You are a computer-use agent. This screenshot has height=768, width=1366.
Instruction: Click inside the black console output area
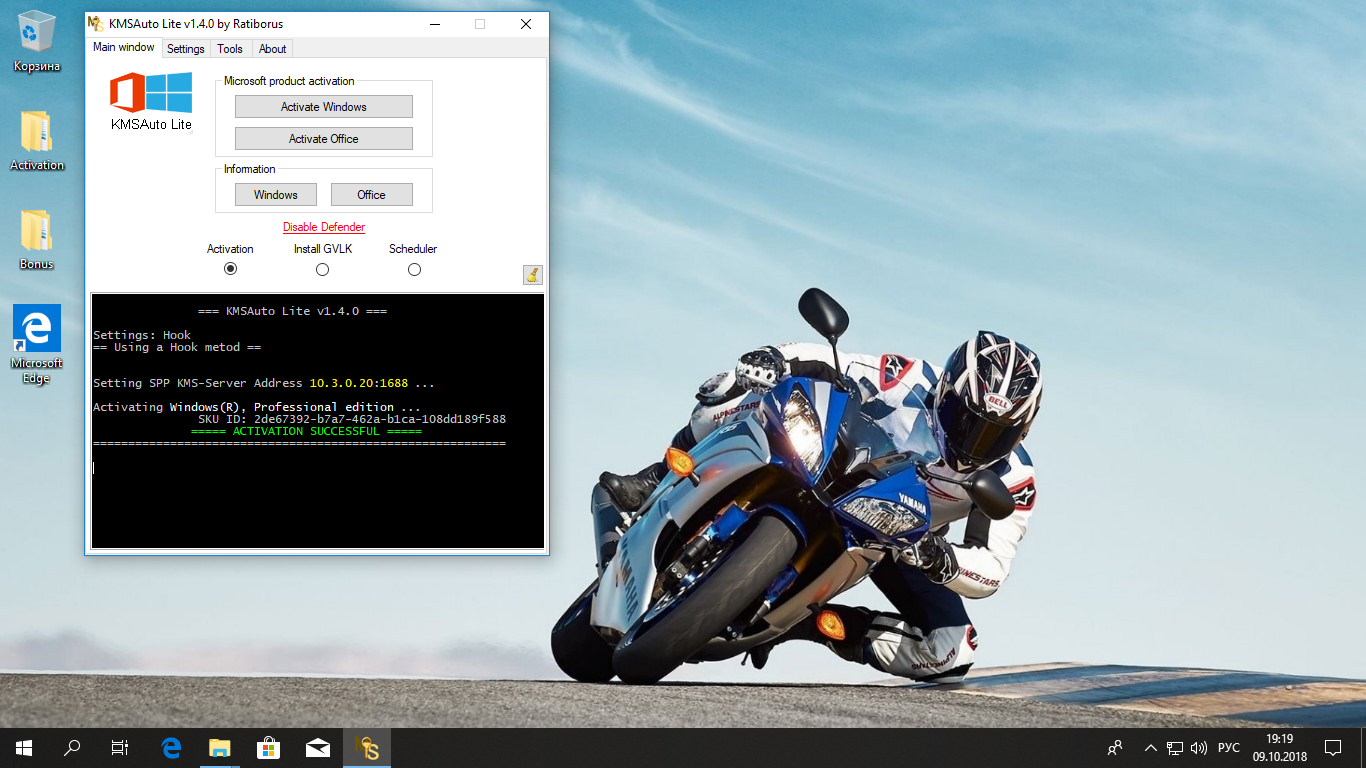(317, 500)
